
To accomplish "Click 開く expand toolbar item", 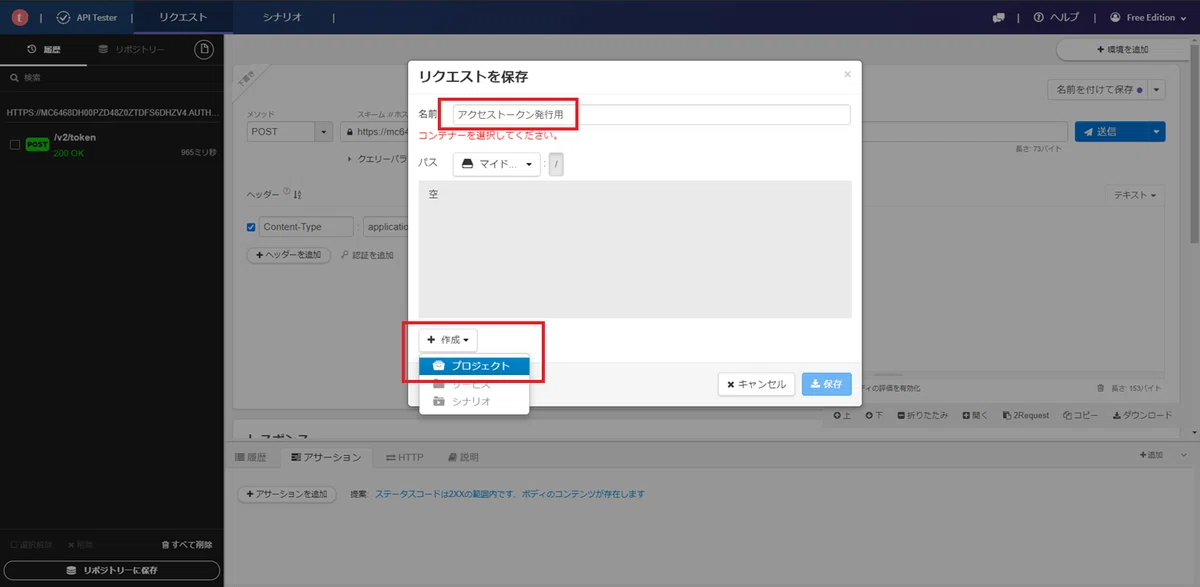I will [975, 415].
